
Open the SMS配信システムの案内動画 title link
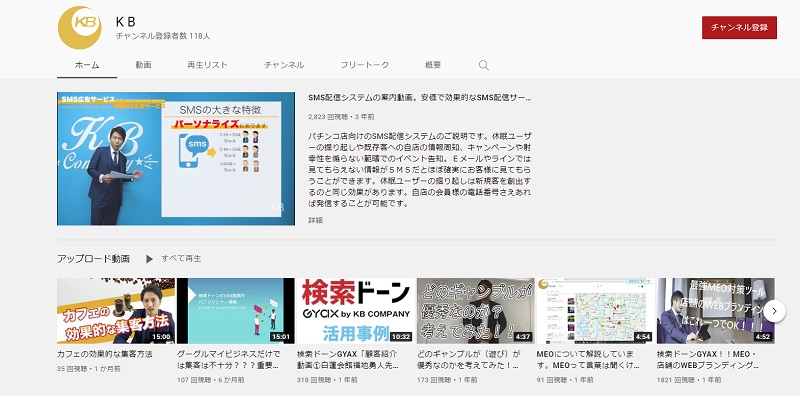click(x=420, y=97)
